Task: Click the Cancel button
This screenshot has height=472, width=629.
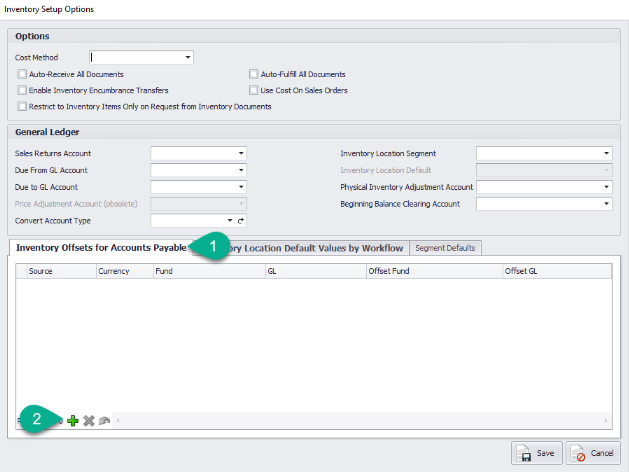Action: pyautogui.click(x=592, y=453)
